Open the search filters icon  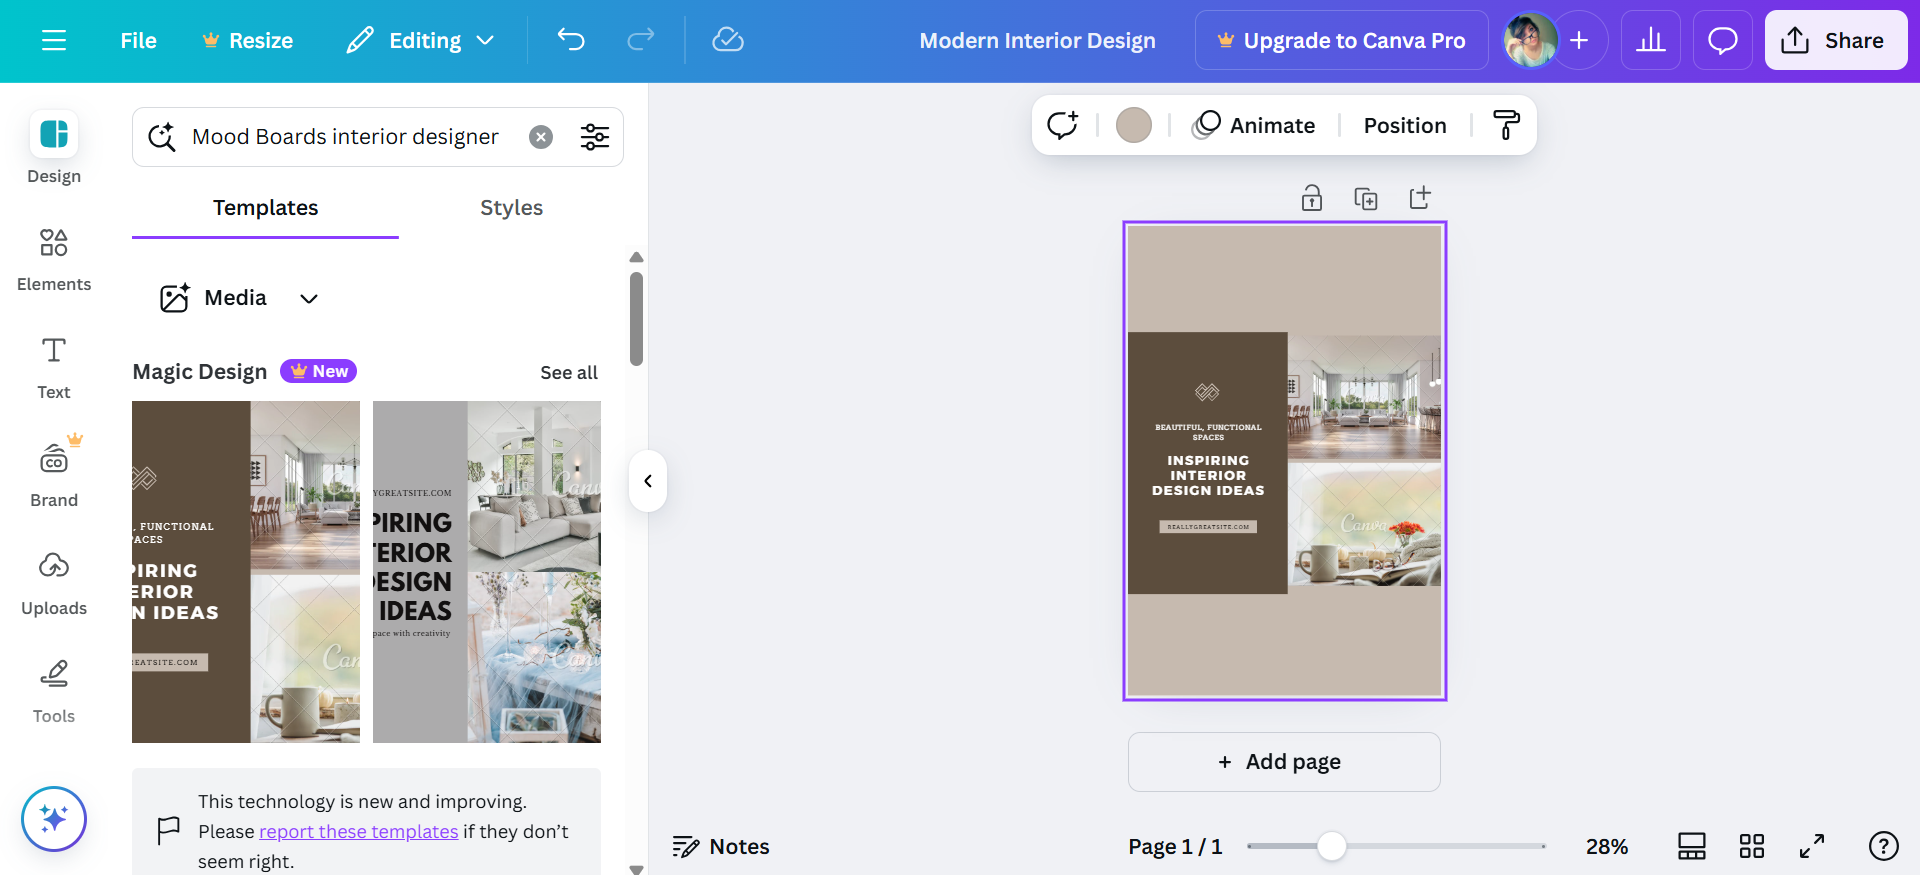[x=595, y=137]
